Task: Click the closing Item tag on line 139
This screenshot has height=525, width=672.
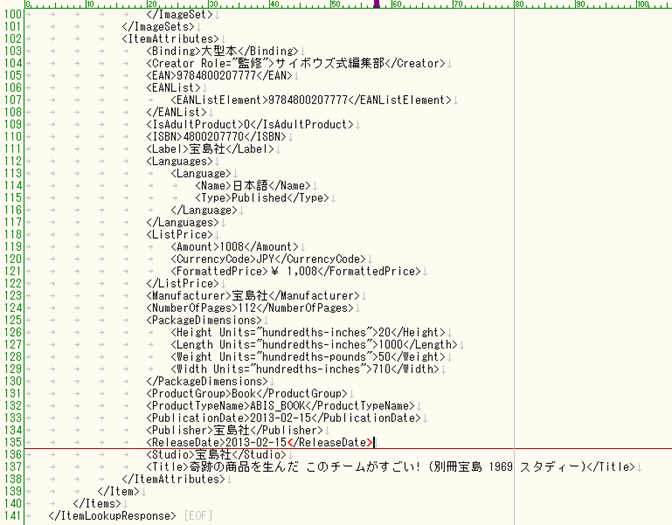Action: (x=118, y=491)
